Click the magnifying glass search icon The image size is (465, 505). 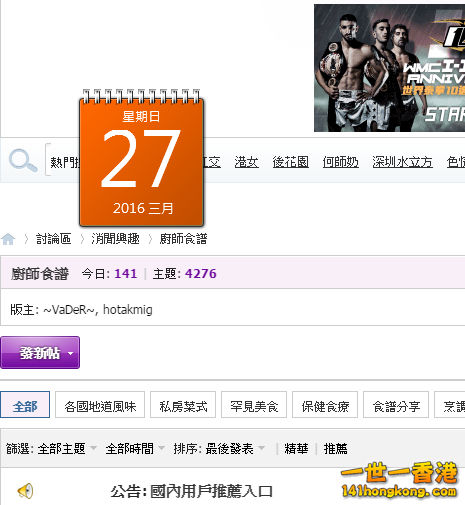click(23, 161)
